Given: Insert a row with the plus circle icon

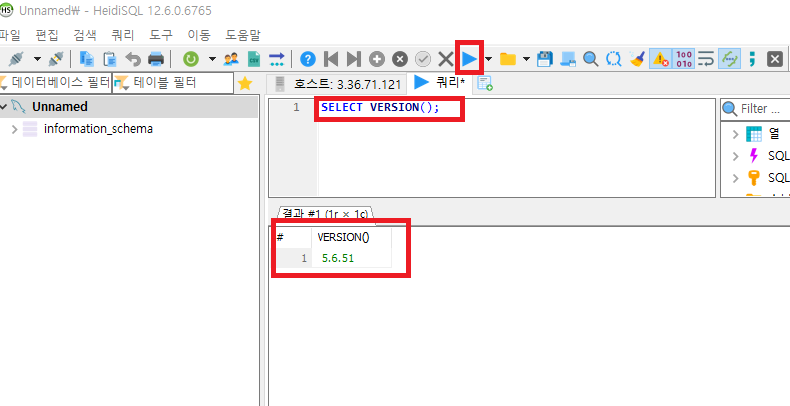Looking at the screenshot, I should coord(377,59).
